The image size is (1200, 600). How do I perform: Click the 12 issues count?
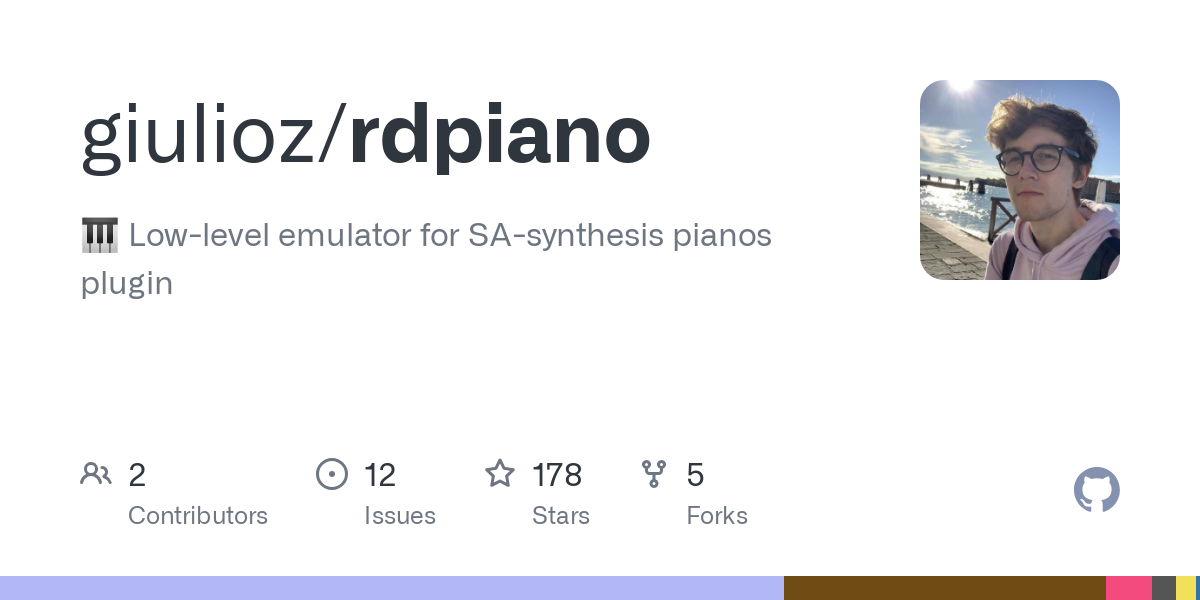tap(380, 474)
